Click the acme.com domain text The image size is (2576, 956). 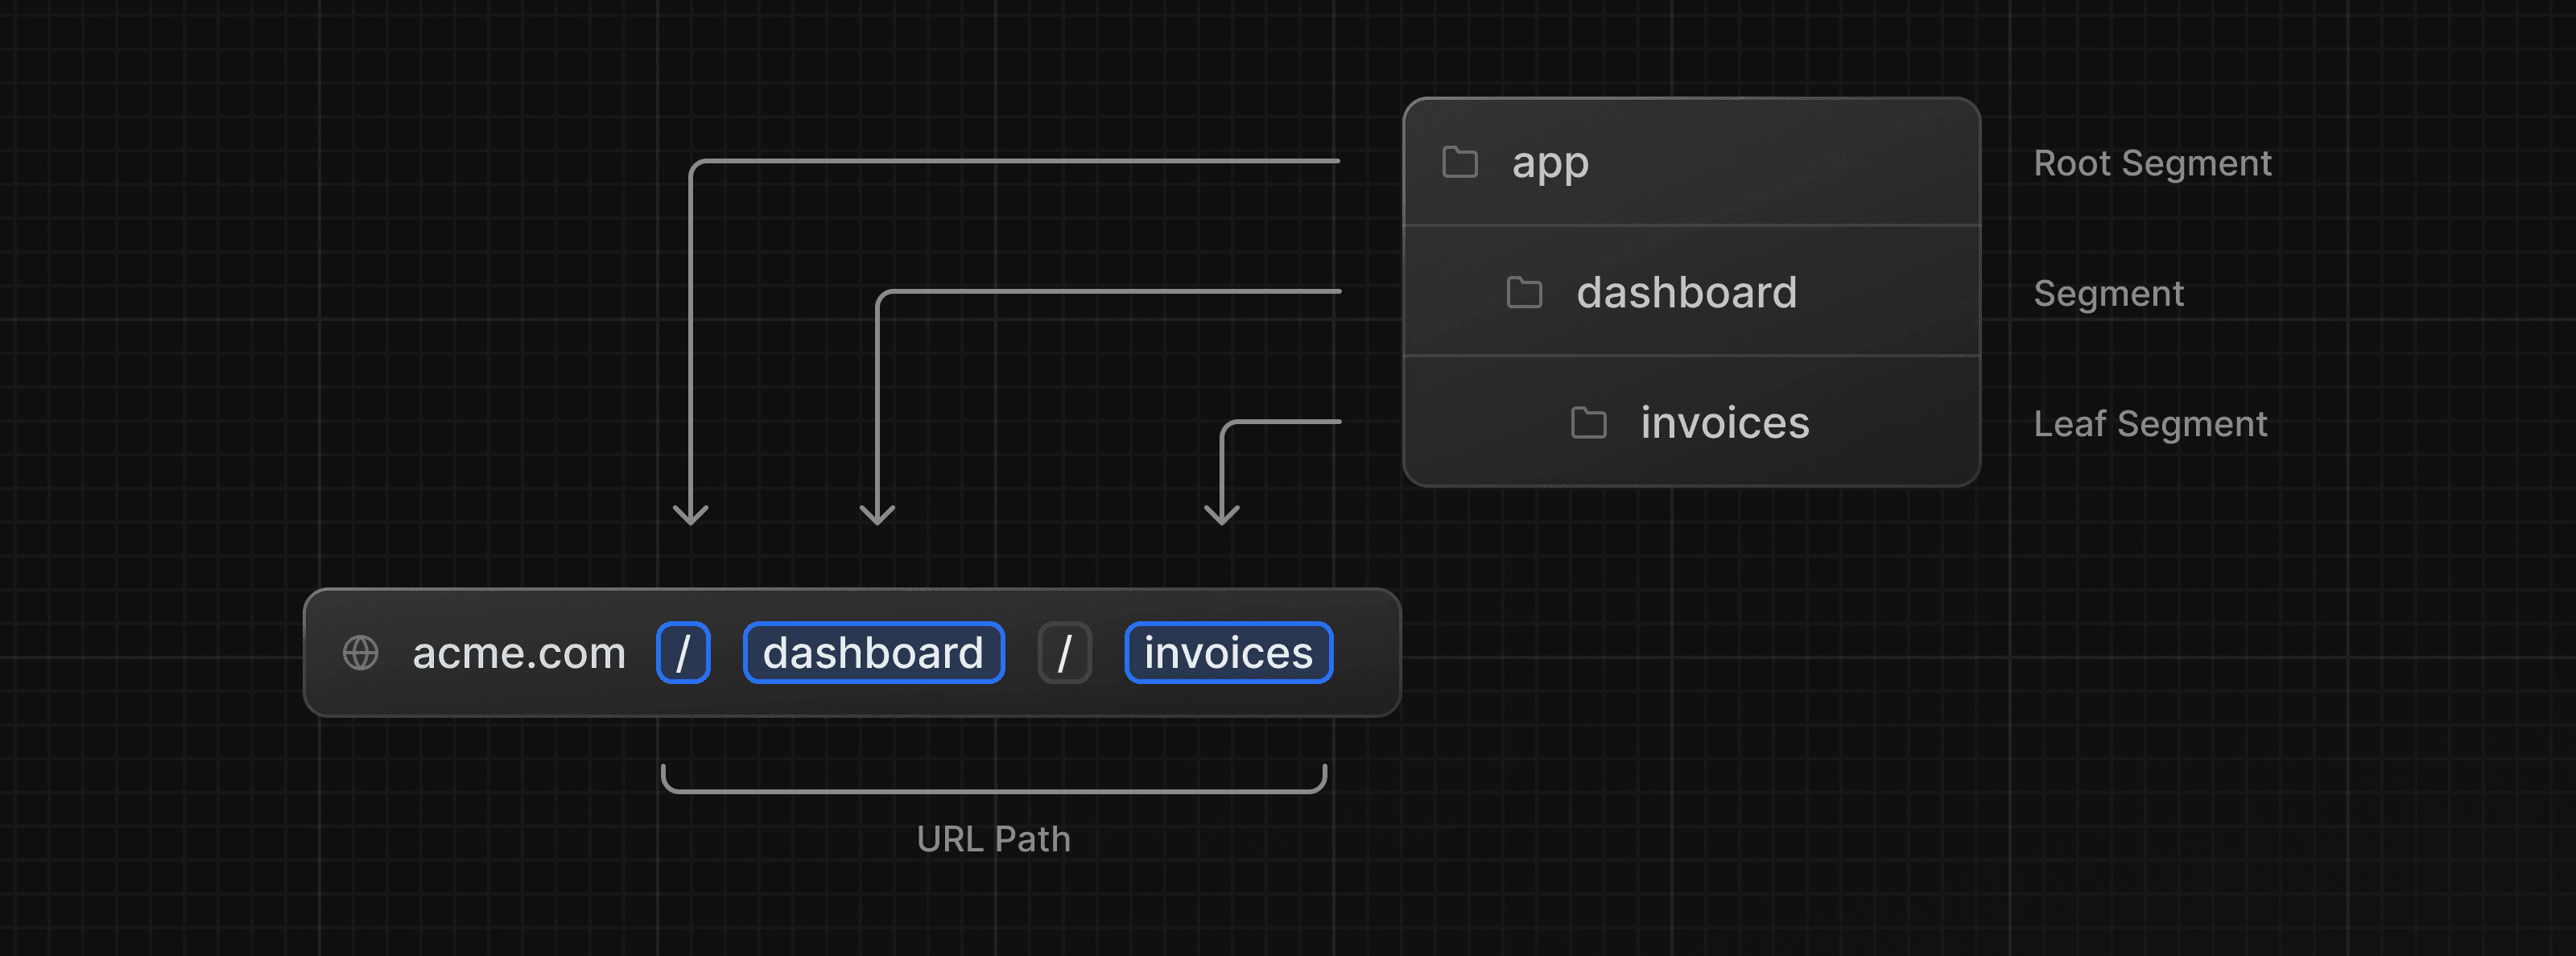tap(518, 652)
